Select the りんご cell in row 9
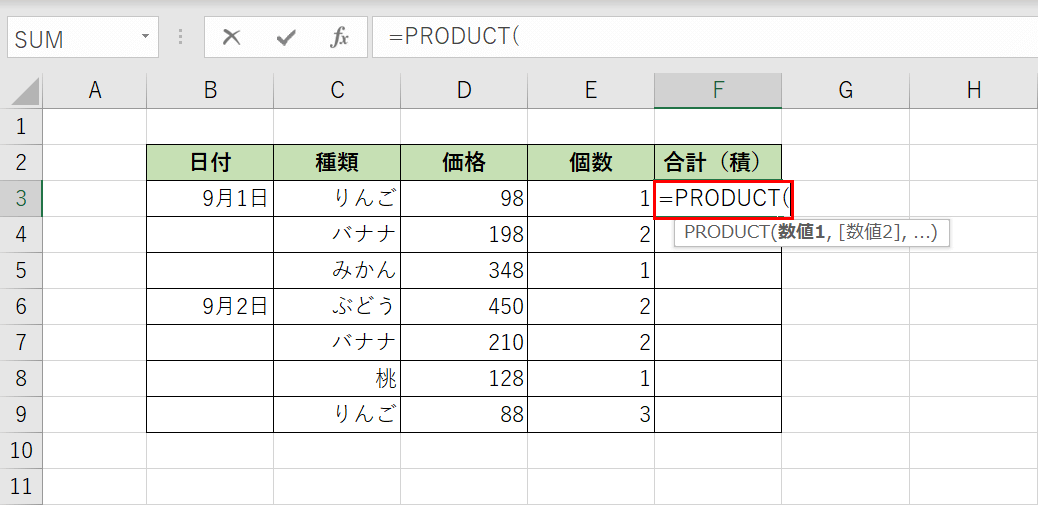Screen dimensions: 1038x505 [x=337, y=414]
